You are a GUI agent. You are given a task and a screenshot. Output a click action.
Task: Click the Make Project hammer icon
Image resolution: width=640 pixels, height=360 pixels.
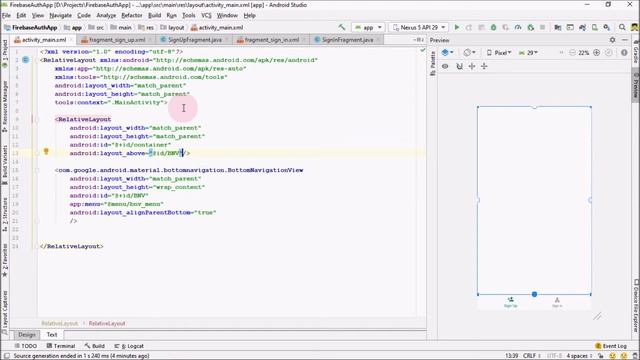tap(342, 27)
